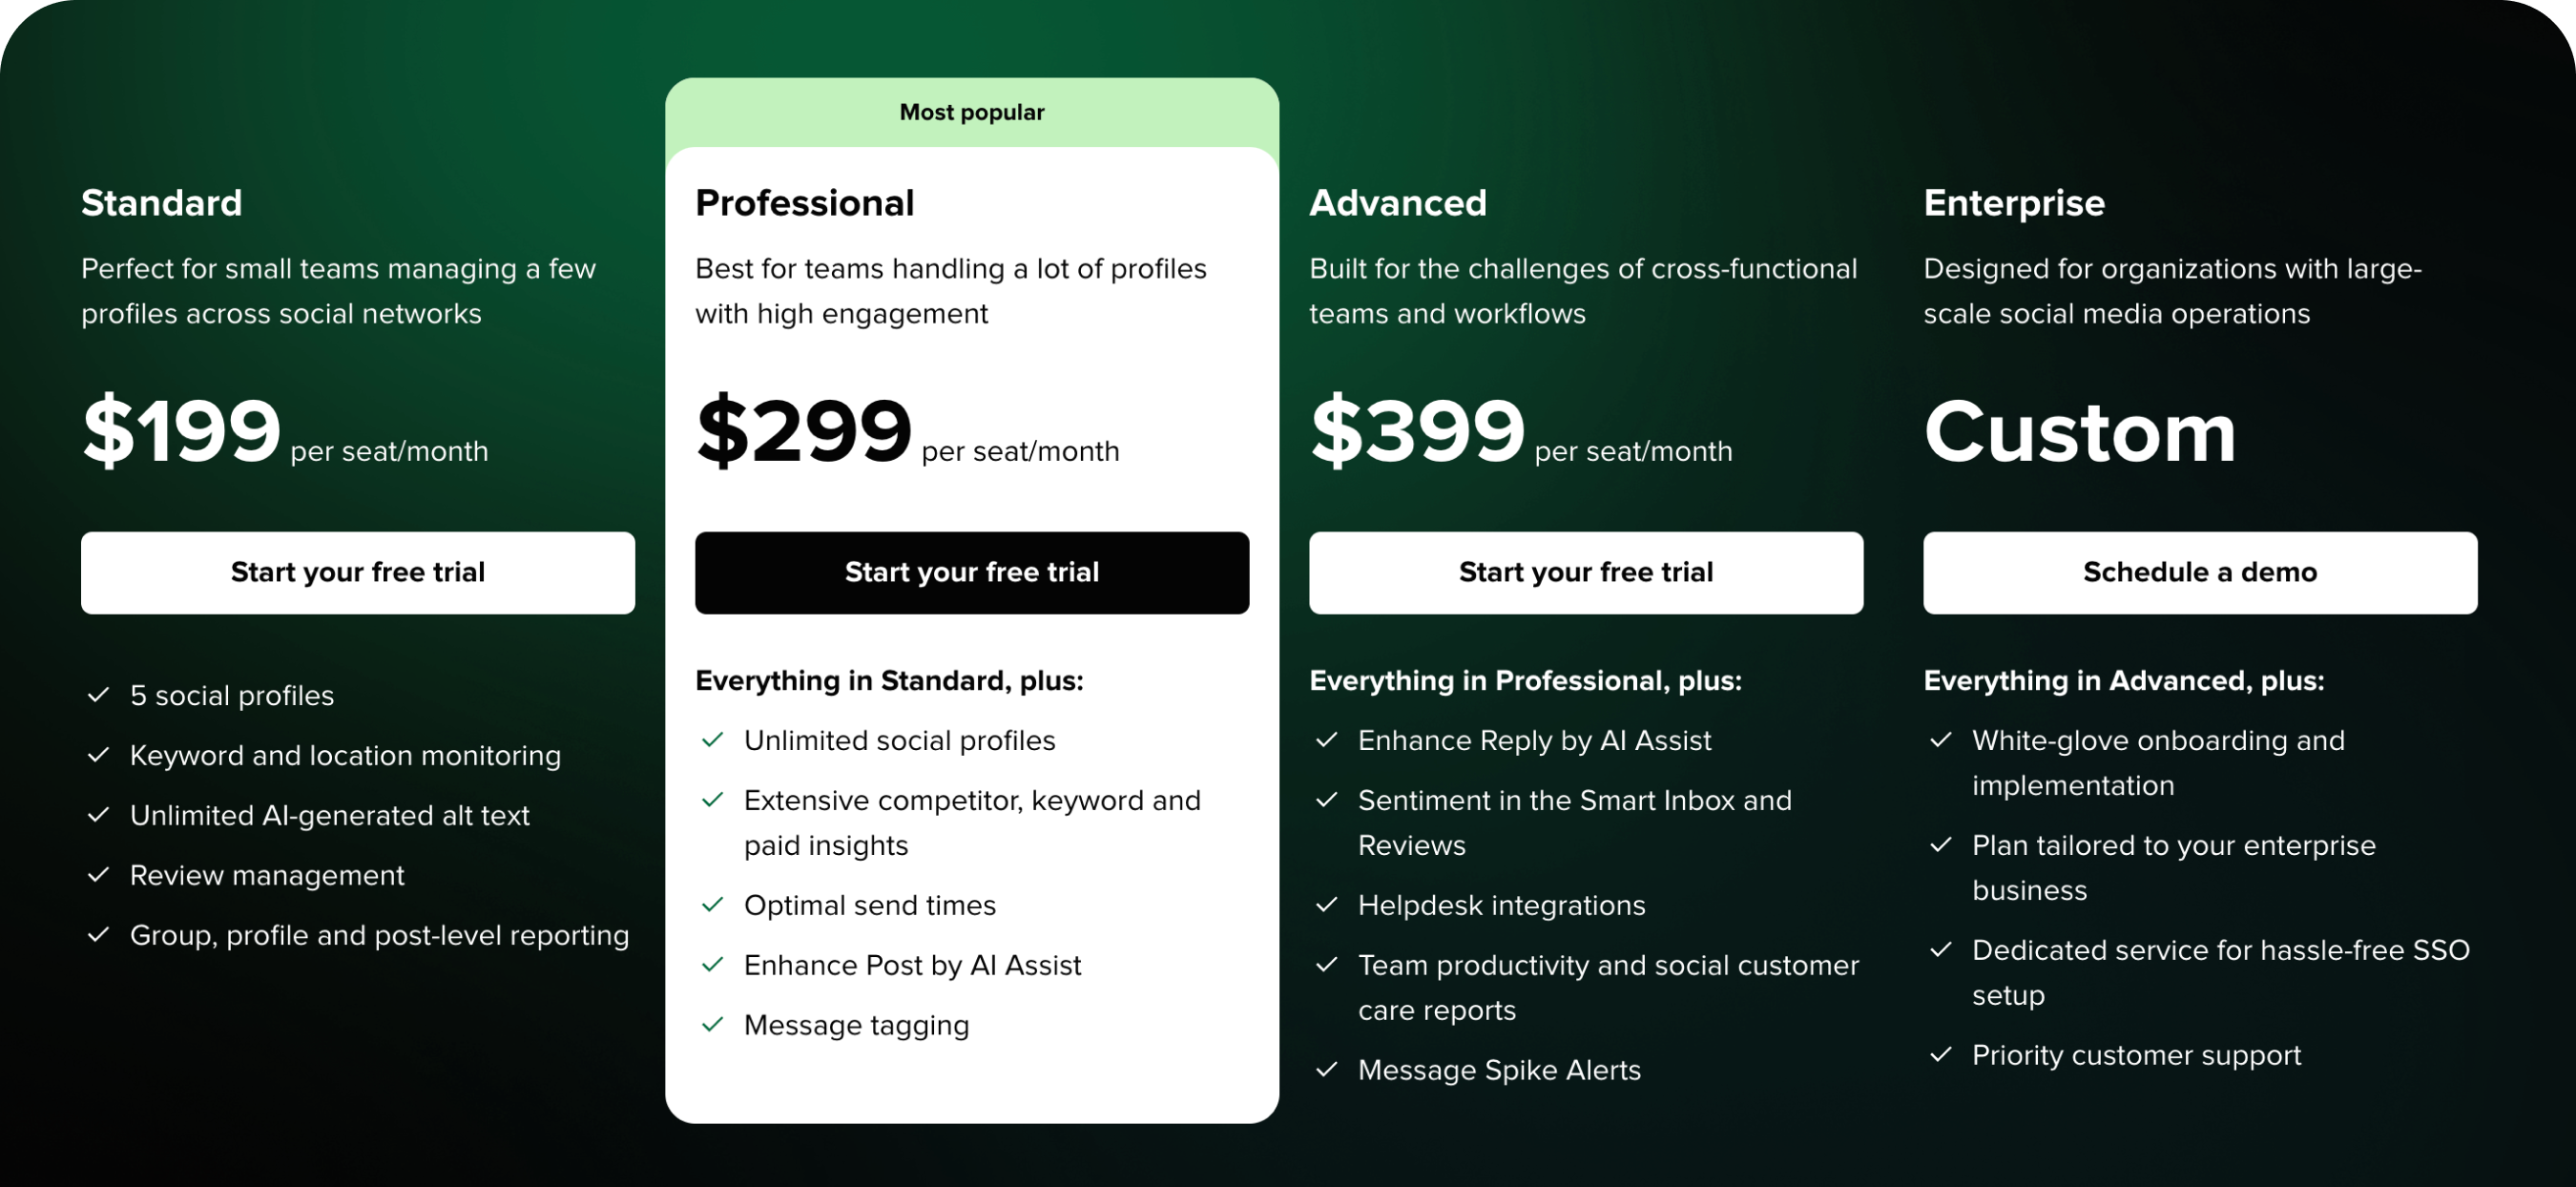Click the checkmark beside Message Spike Alerts
Viewport: 2576px width, 1187px height.
pyautogui.click(x=1327, y=1069)
